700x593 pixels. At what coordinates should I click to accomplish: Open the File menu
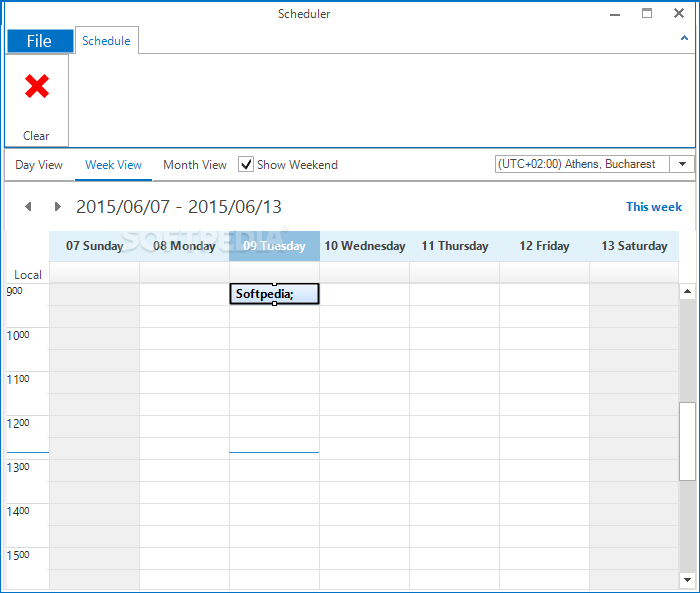click(40, 41)
